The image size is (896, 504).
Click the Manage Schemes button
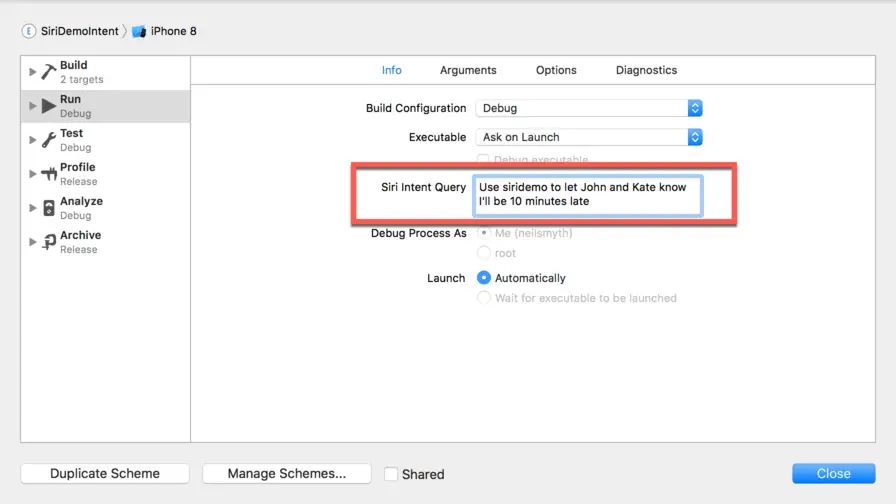pos(286,474)
